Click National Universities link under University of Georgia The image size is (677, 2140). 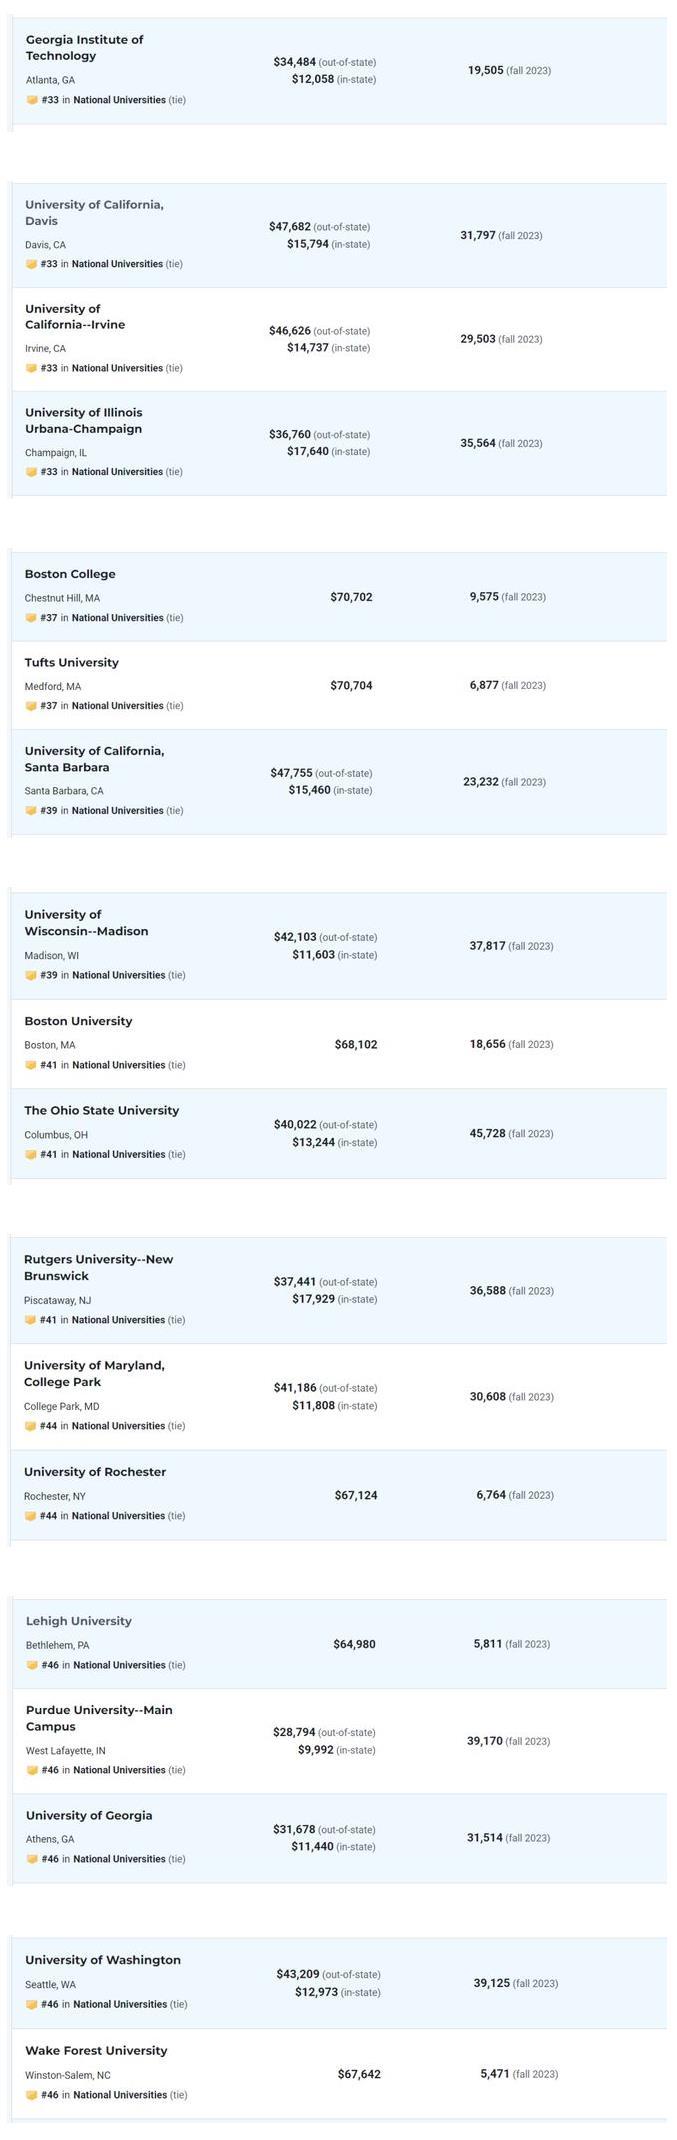(119, 1859)
